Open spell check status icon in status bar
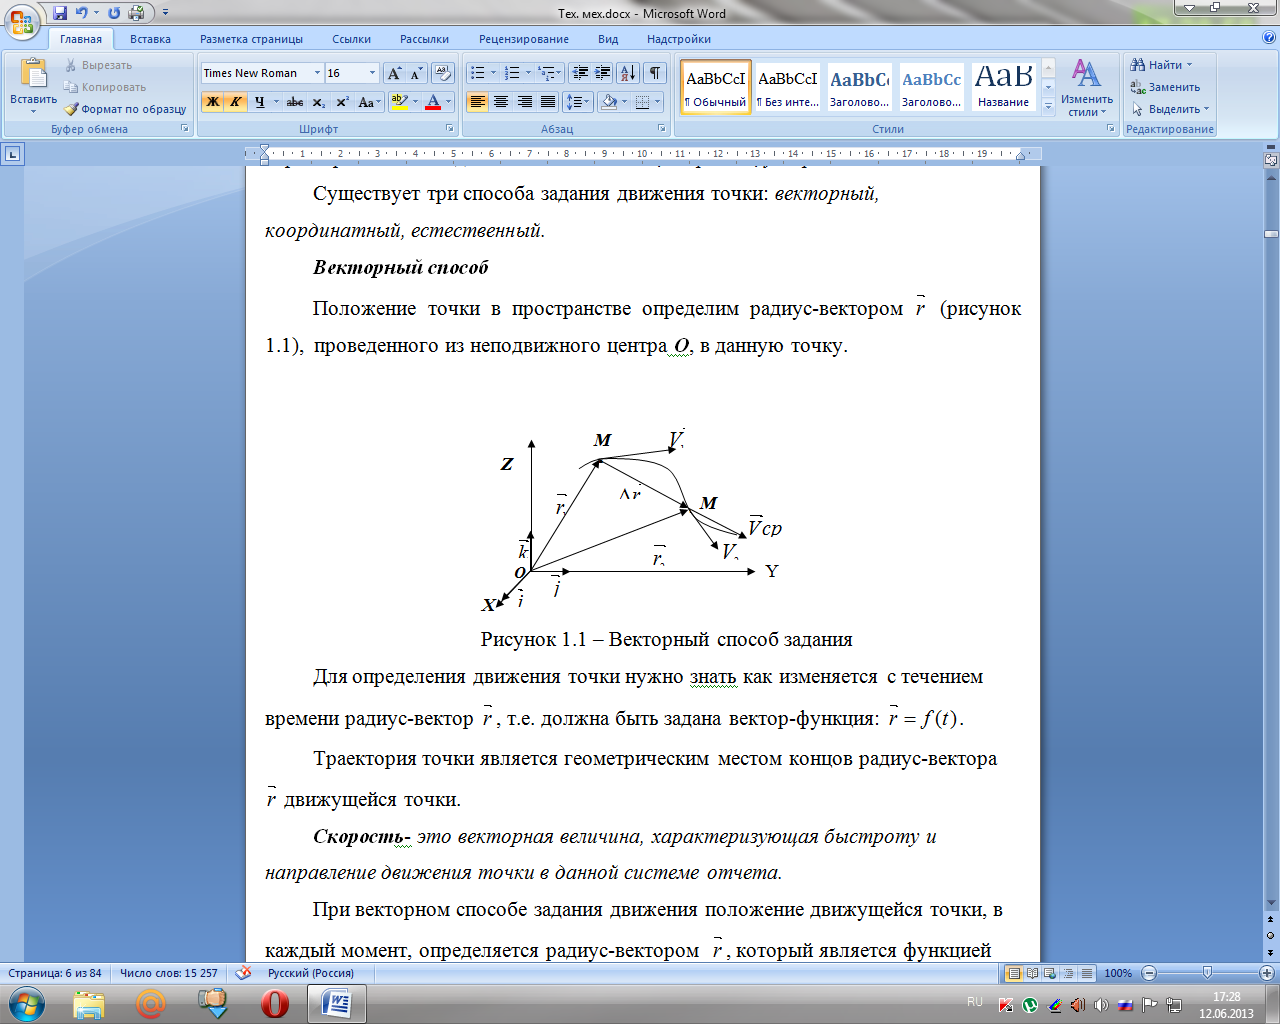 click(243, 973)
